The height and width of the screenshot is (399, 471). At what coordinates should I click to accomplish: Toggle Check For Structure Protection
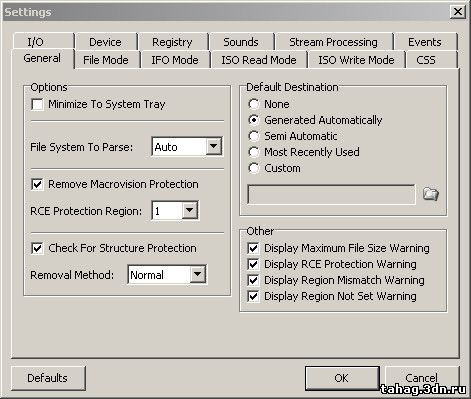pos(37,248)
